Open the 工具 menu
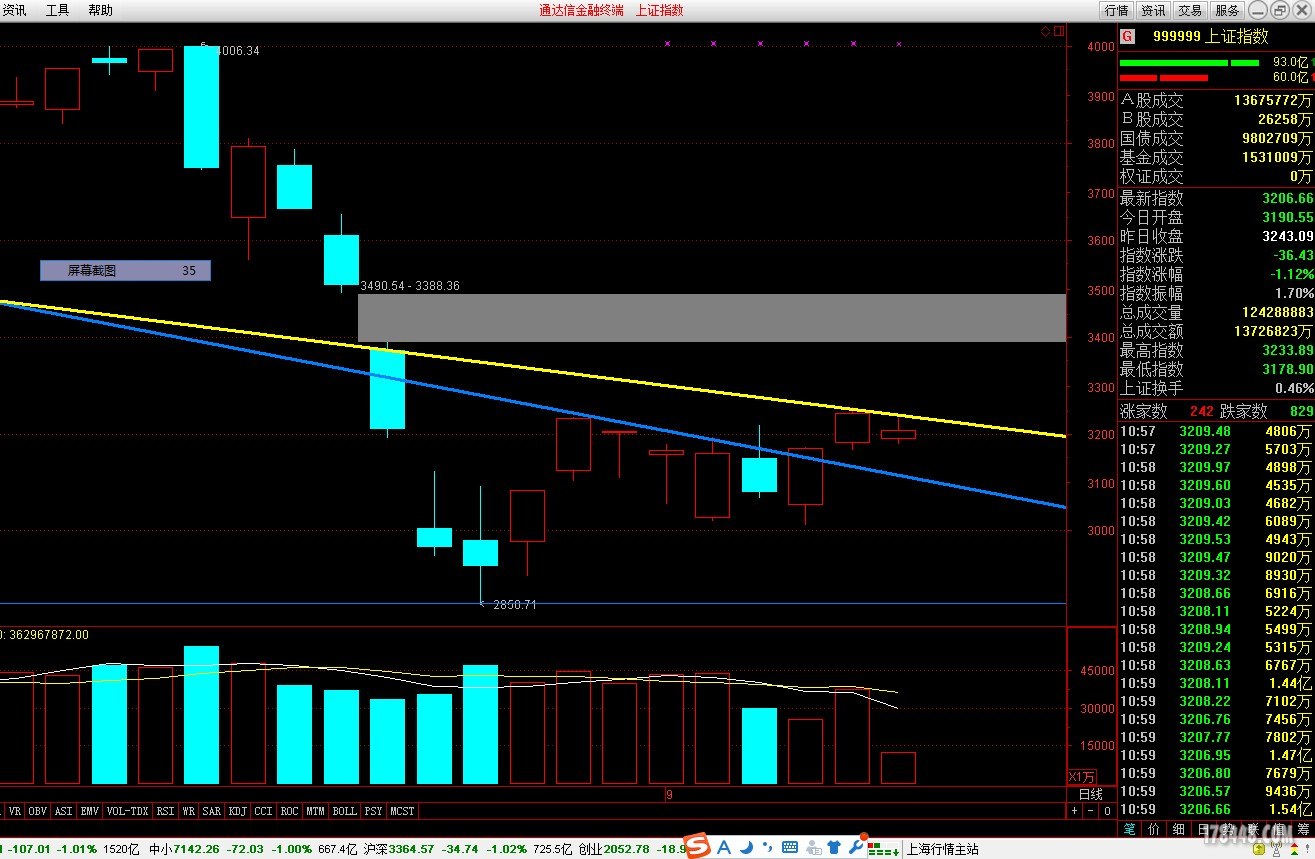 (58, 10)
